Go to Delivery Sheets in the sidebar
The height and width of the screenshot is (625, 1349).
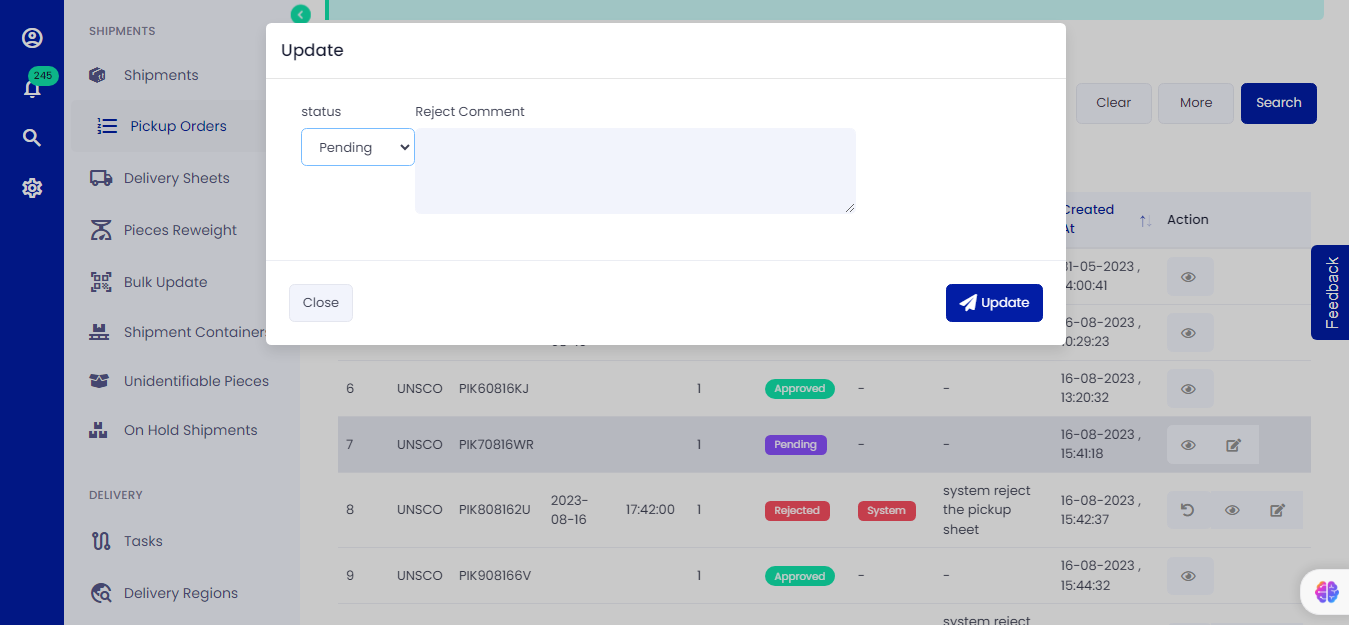pyautogui.click(x=176, y=178)
